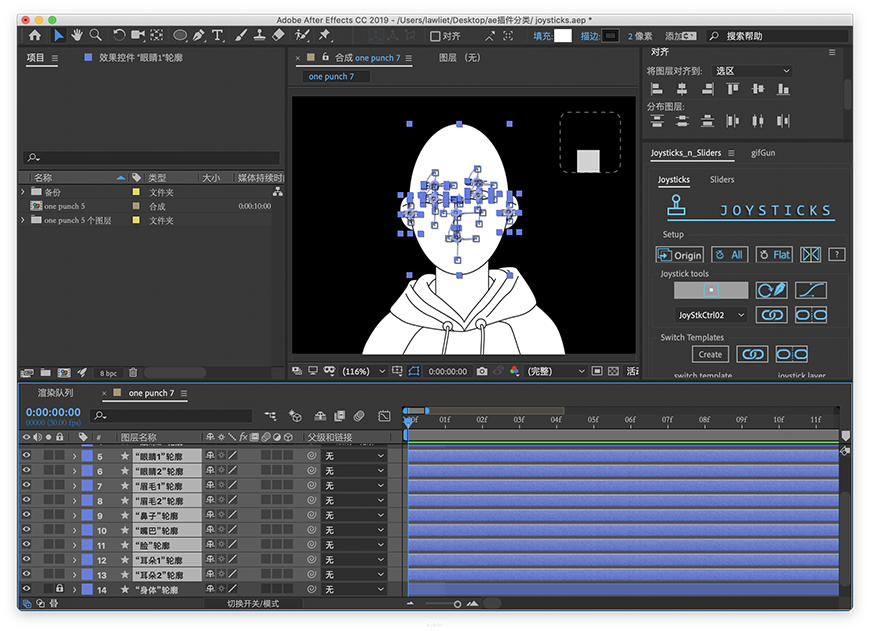Click the Flat stopwatch button in Setup
Viewport: 870px width, 631px height.
(x=774, y=255)
